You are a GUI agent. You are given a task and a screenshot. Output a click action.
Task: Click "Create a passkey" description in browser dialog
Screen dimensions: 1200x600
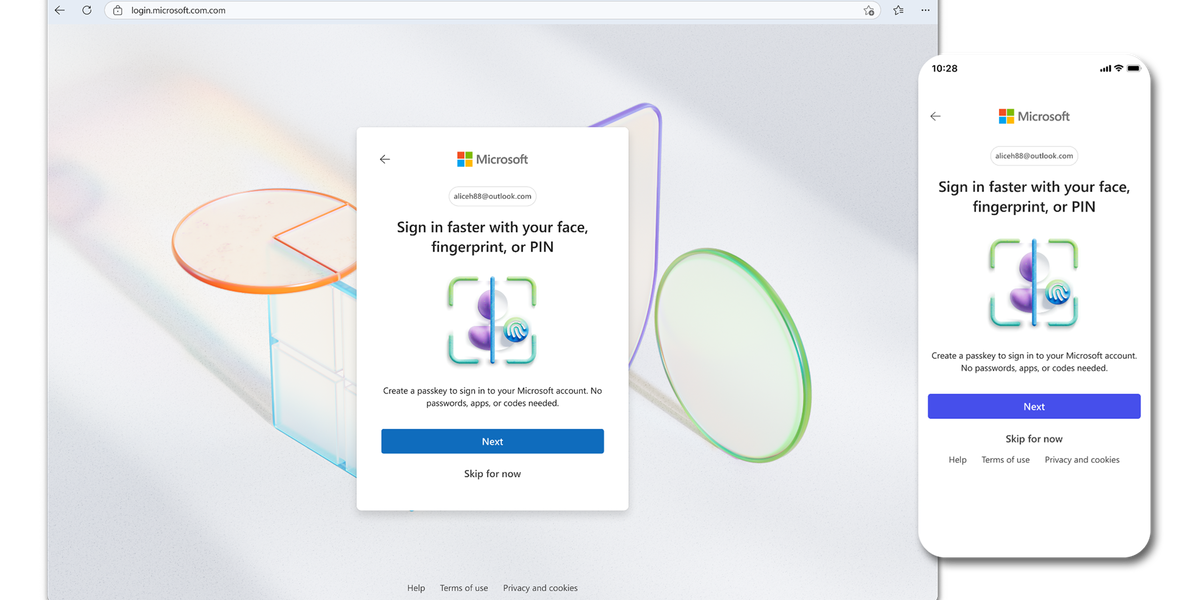pyautogui.click(x=492, y=397)
